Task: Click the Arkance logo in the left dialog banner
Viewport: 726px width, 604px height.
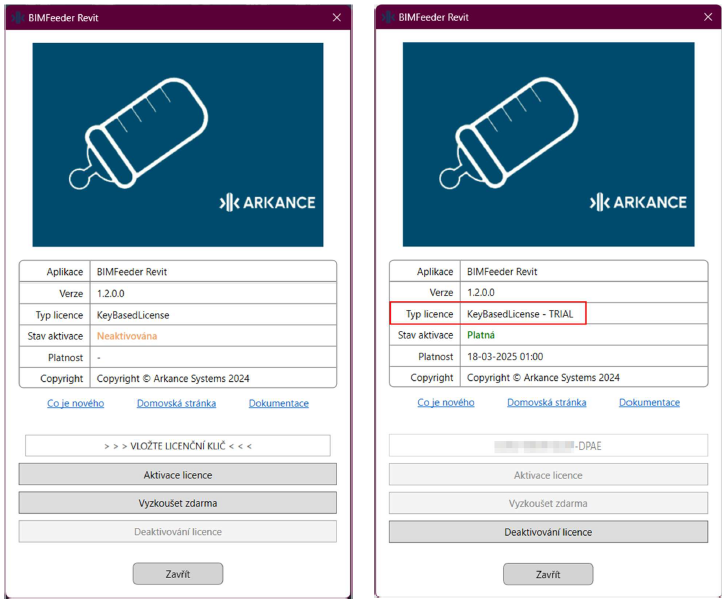Action: [x=267, y=202]
